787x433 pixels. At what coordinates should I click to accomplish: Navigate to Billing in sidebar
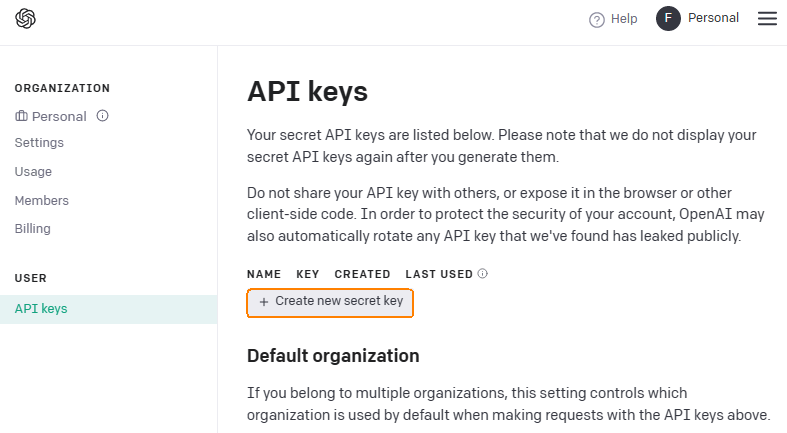point(32,229)
